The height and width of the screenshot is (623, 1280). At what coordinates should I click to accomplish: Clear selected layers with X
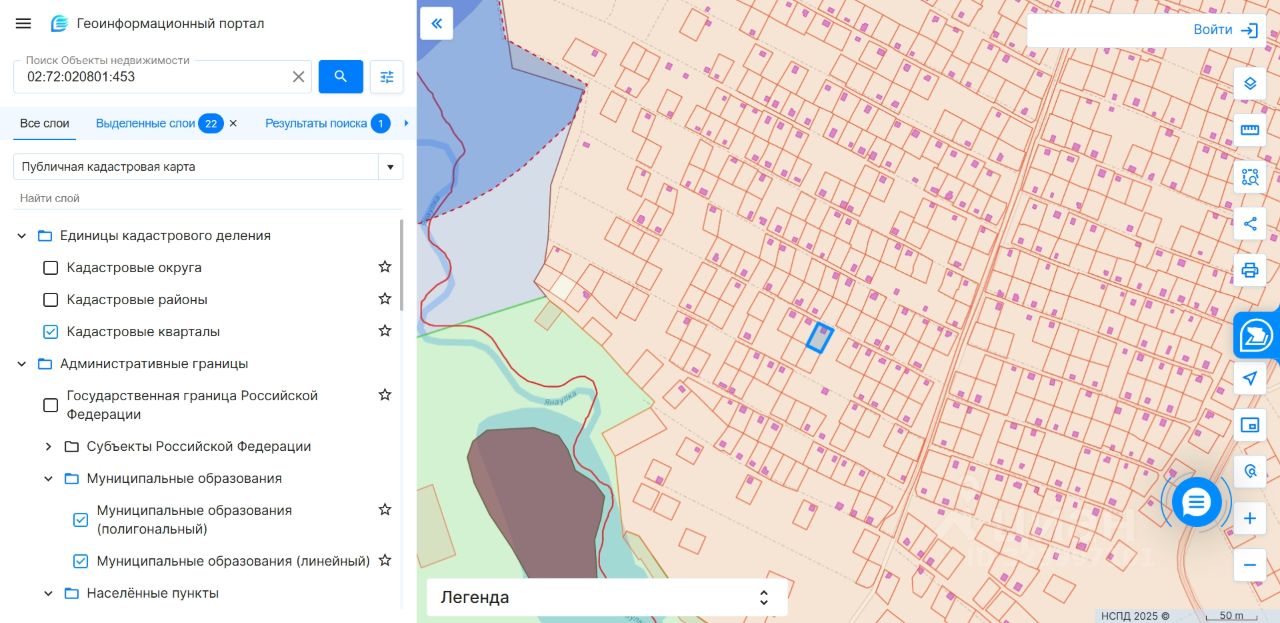[x=233, y=123]
